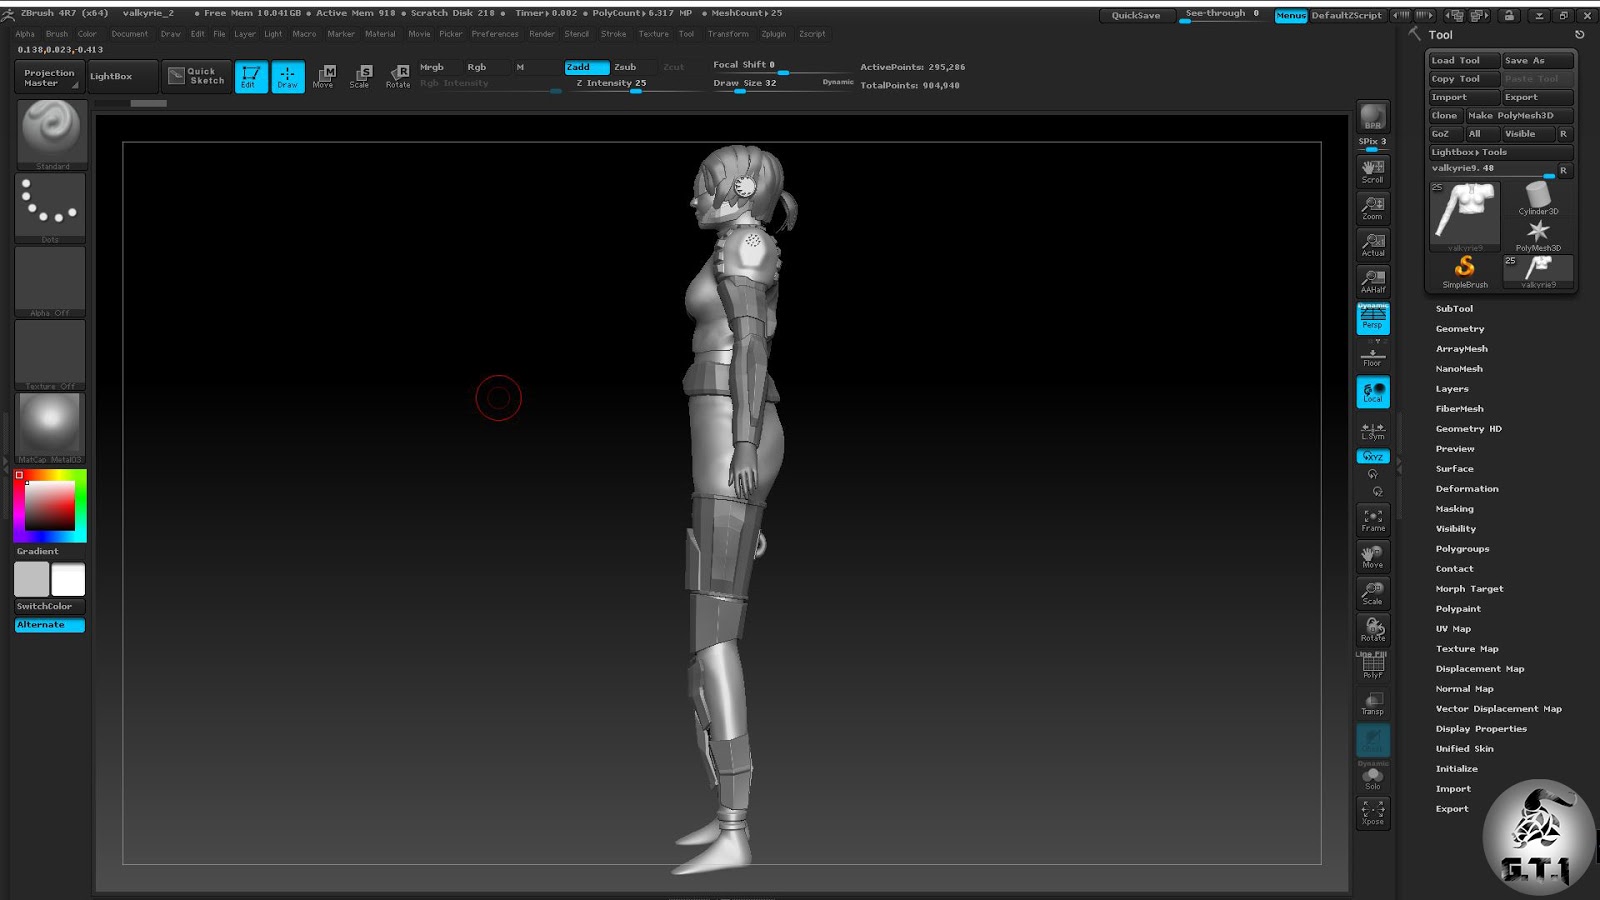
Task: Expand the Geometry subpalette
Action: click(x=1460, y=328)
